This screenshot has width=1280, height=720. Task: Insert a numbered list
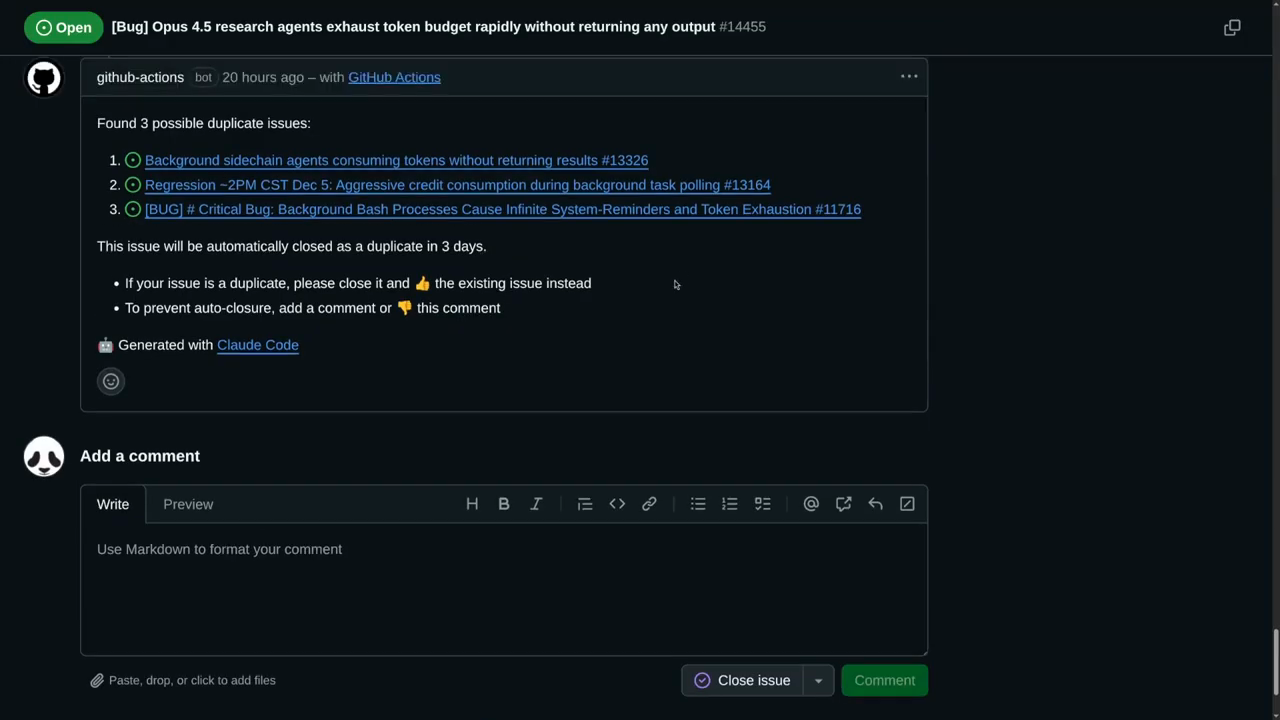click(730, 504)
